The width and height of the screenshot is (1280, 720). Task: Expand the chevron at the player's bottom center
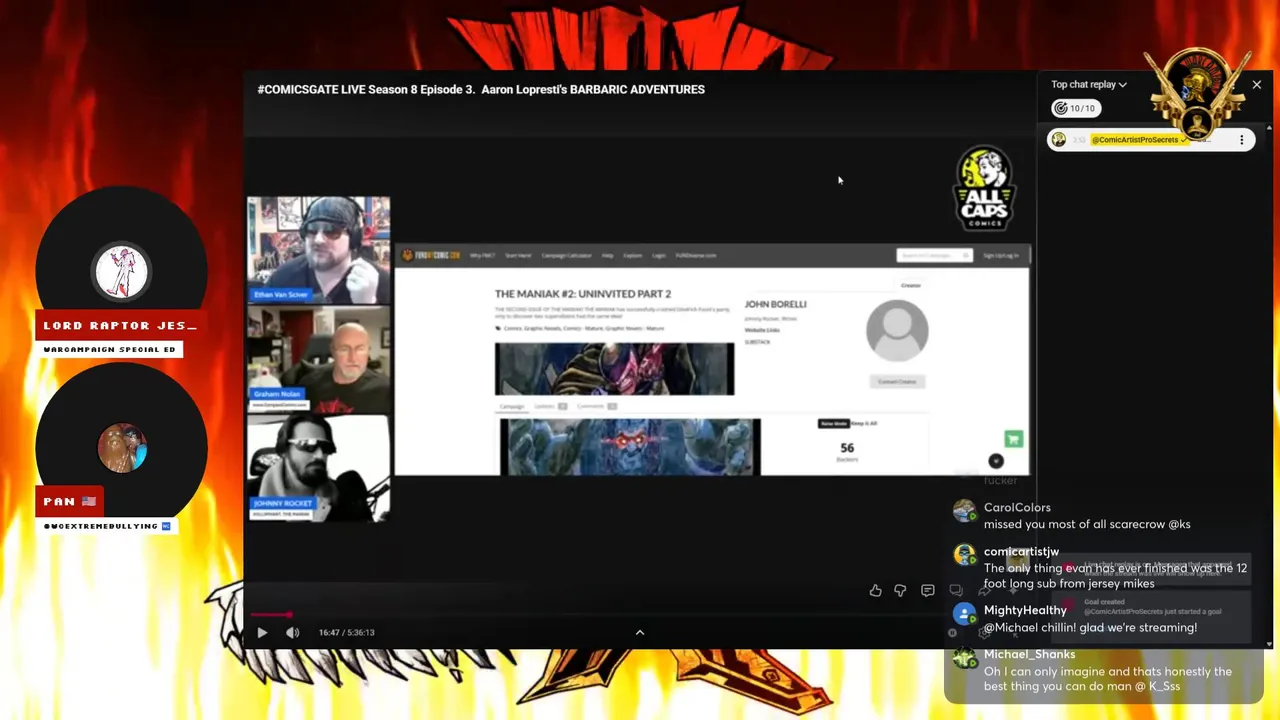[640, 632]
